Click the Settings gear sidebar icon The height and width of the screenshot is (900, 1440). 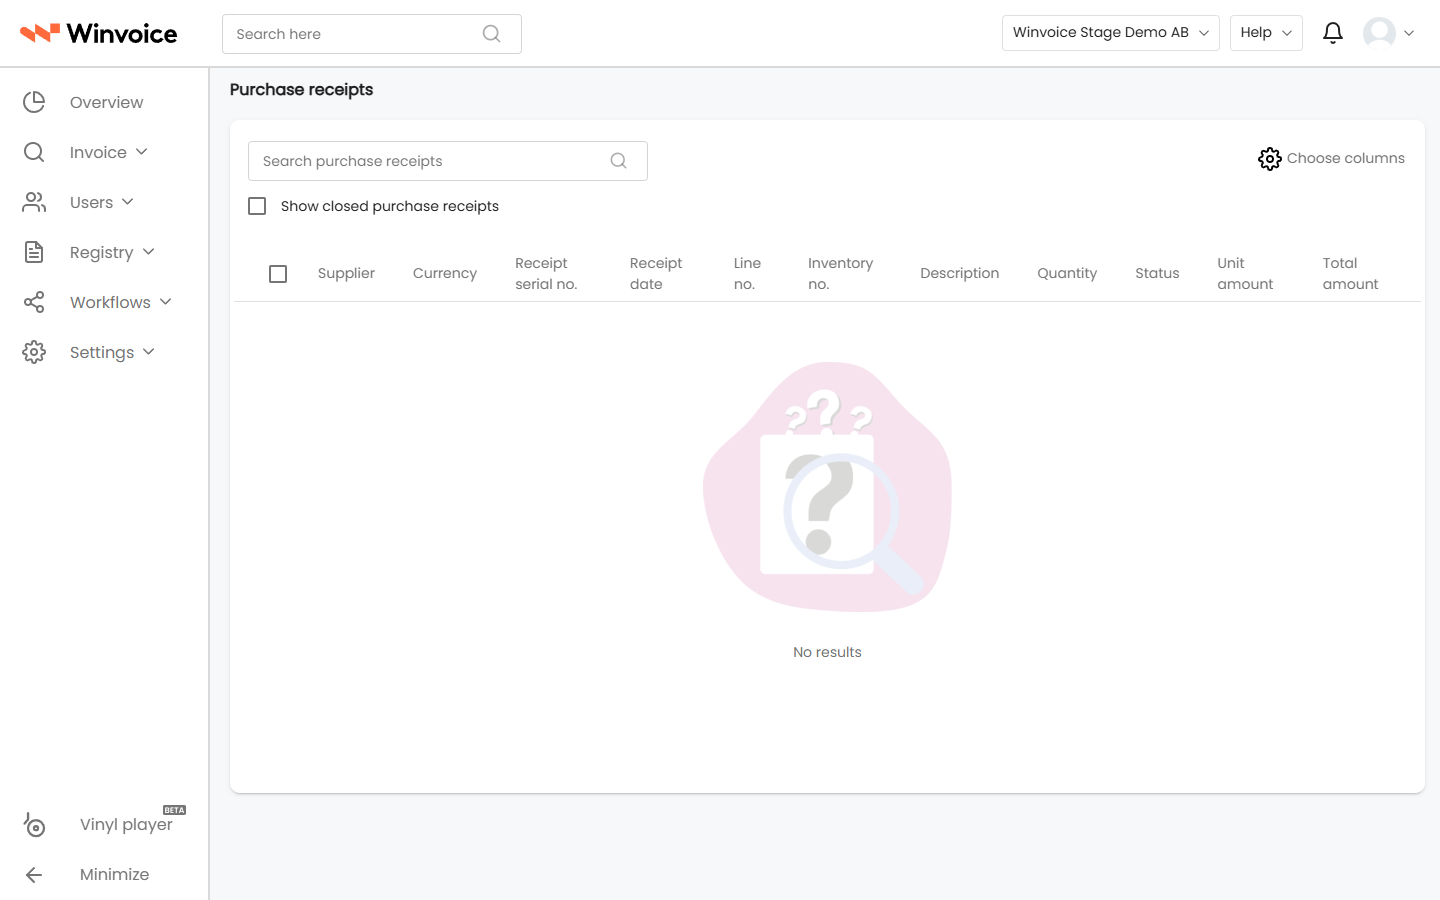coord(34,352)
